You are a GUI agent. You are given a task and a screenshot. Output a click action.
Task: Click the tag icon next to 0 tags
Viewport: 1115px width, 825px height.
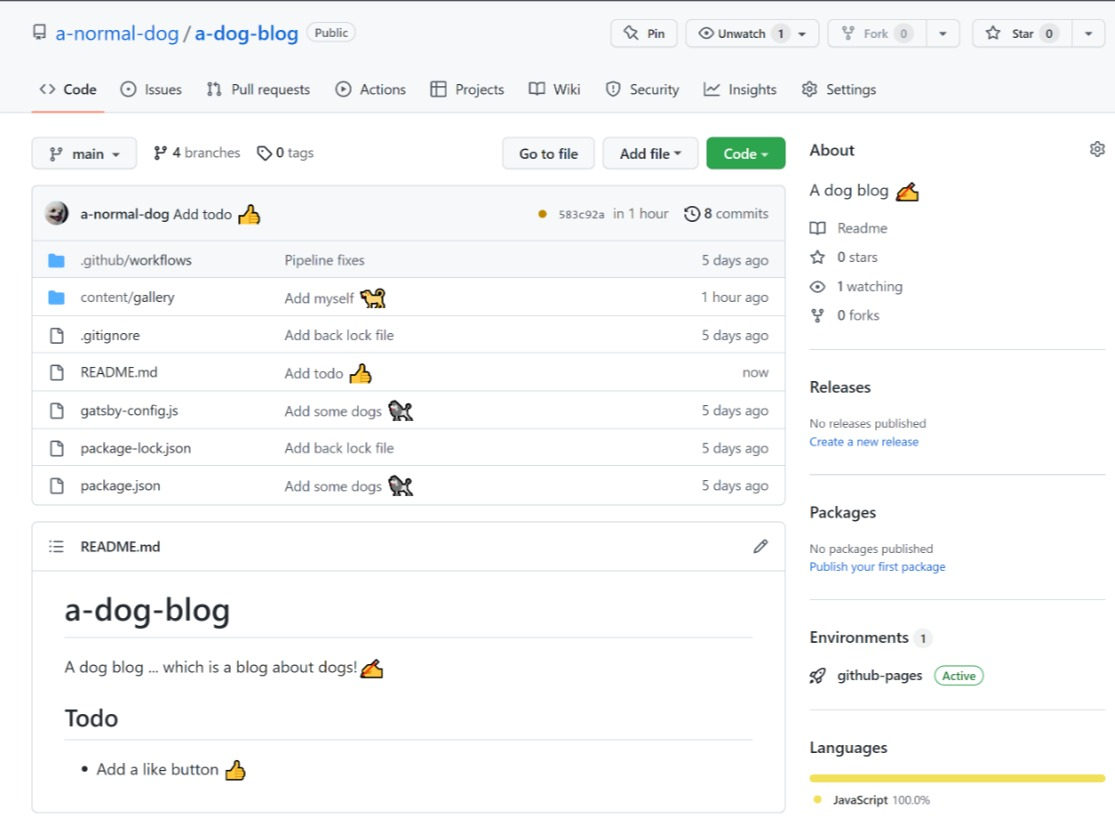[264, 153]
